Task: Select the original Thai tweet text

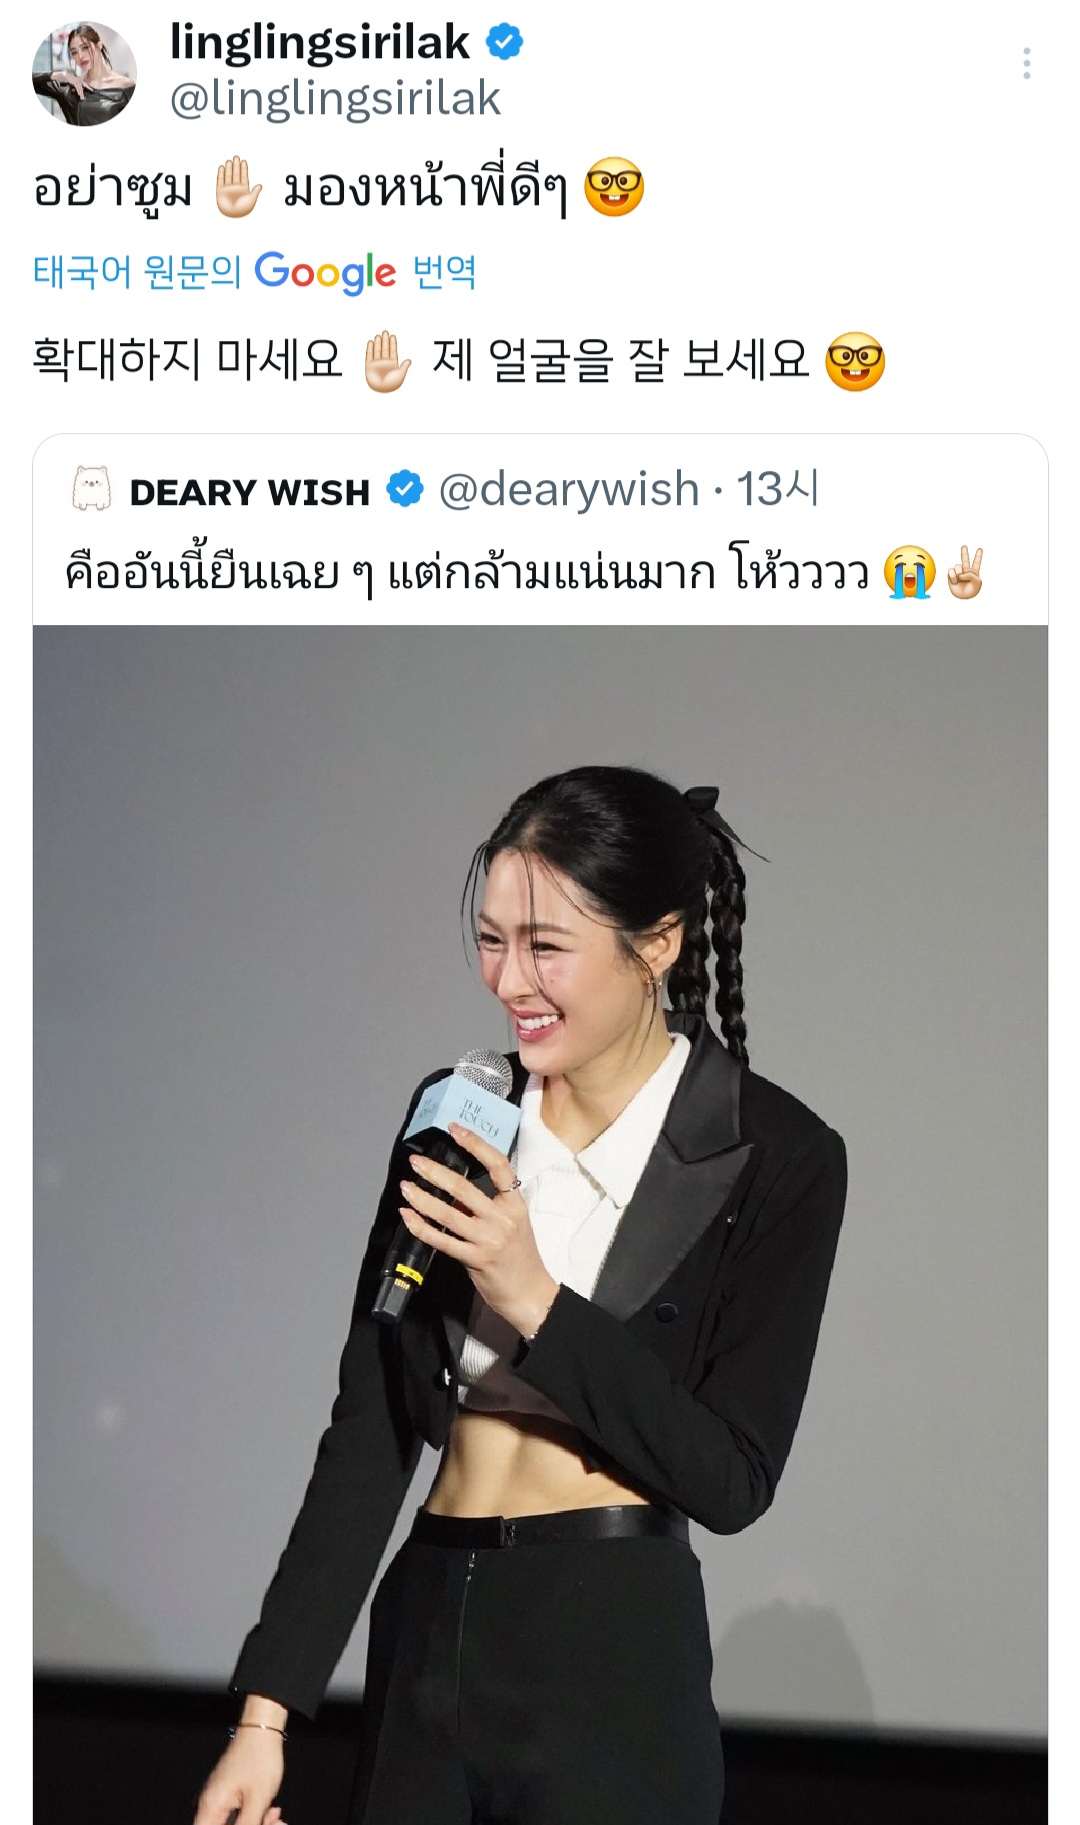Action: (x=338, y=188)
